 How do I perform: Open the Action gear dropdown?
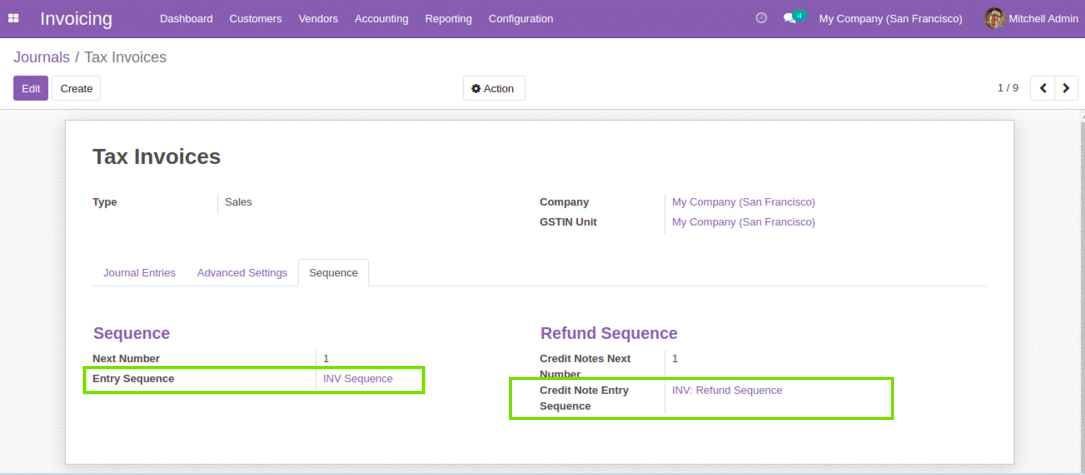(x=493, y=89)
